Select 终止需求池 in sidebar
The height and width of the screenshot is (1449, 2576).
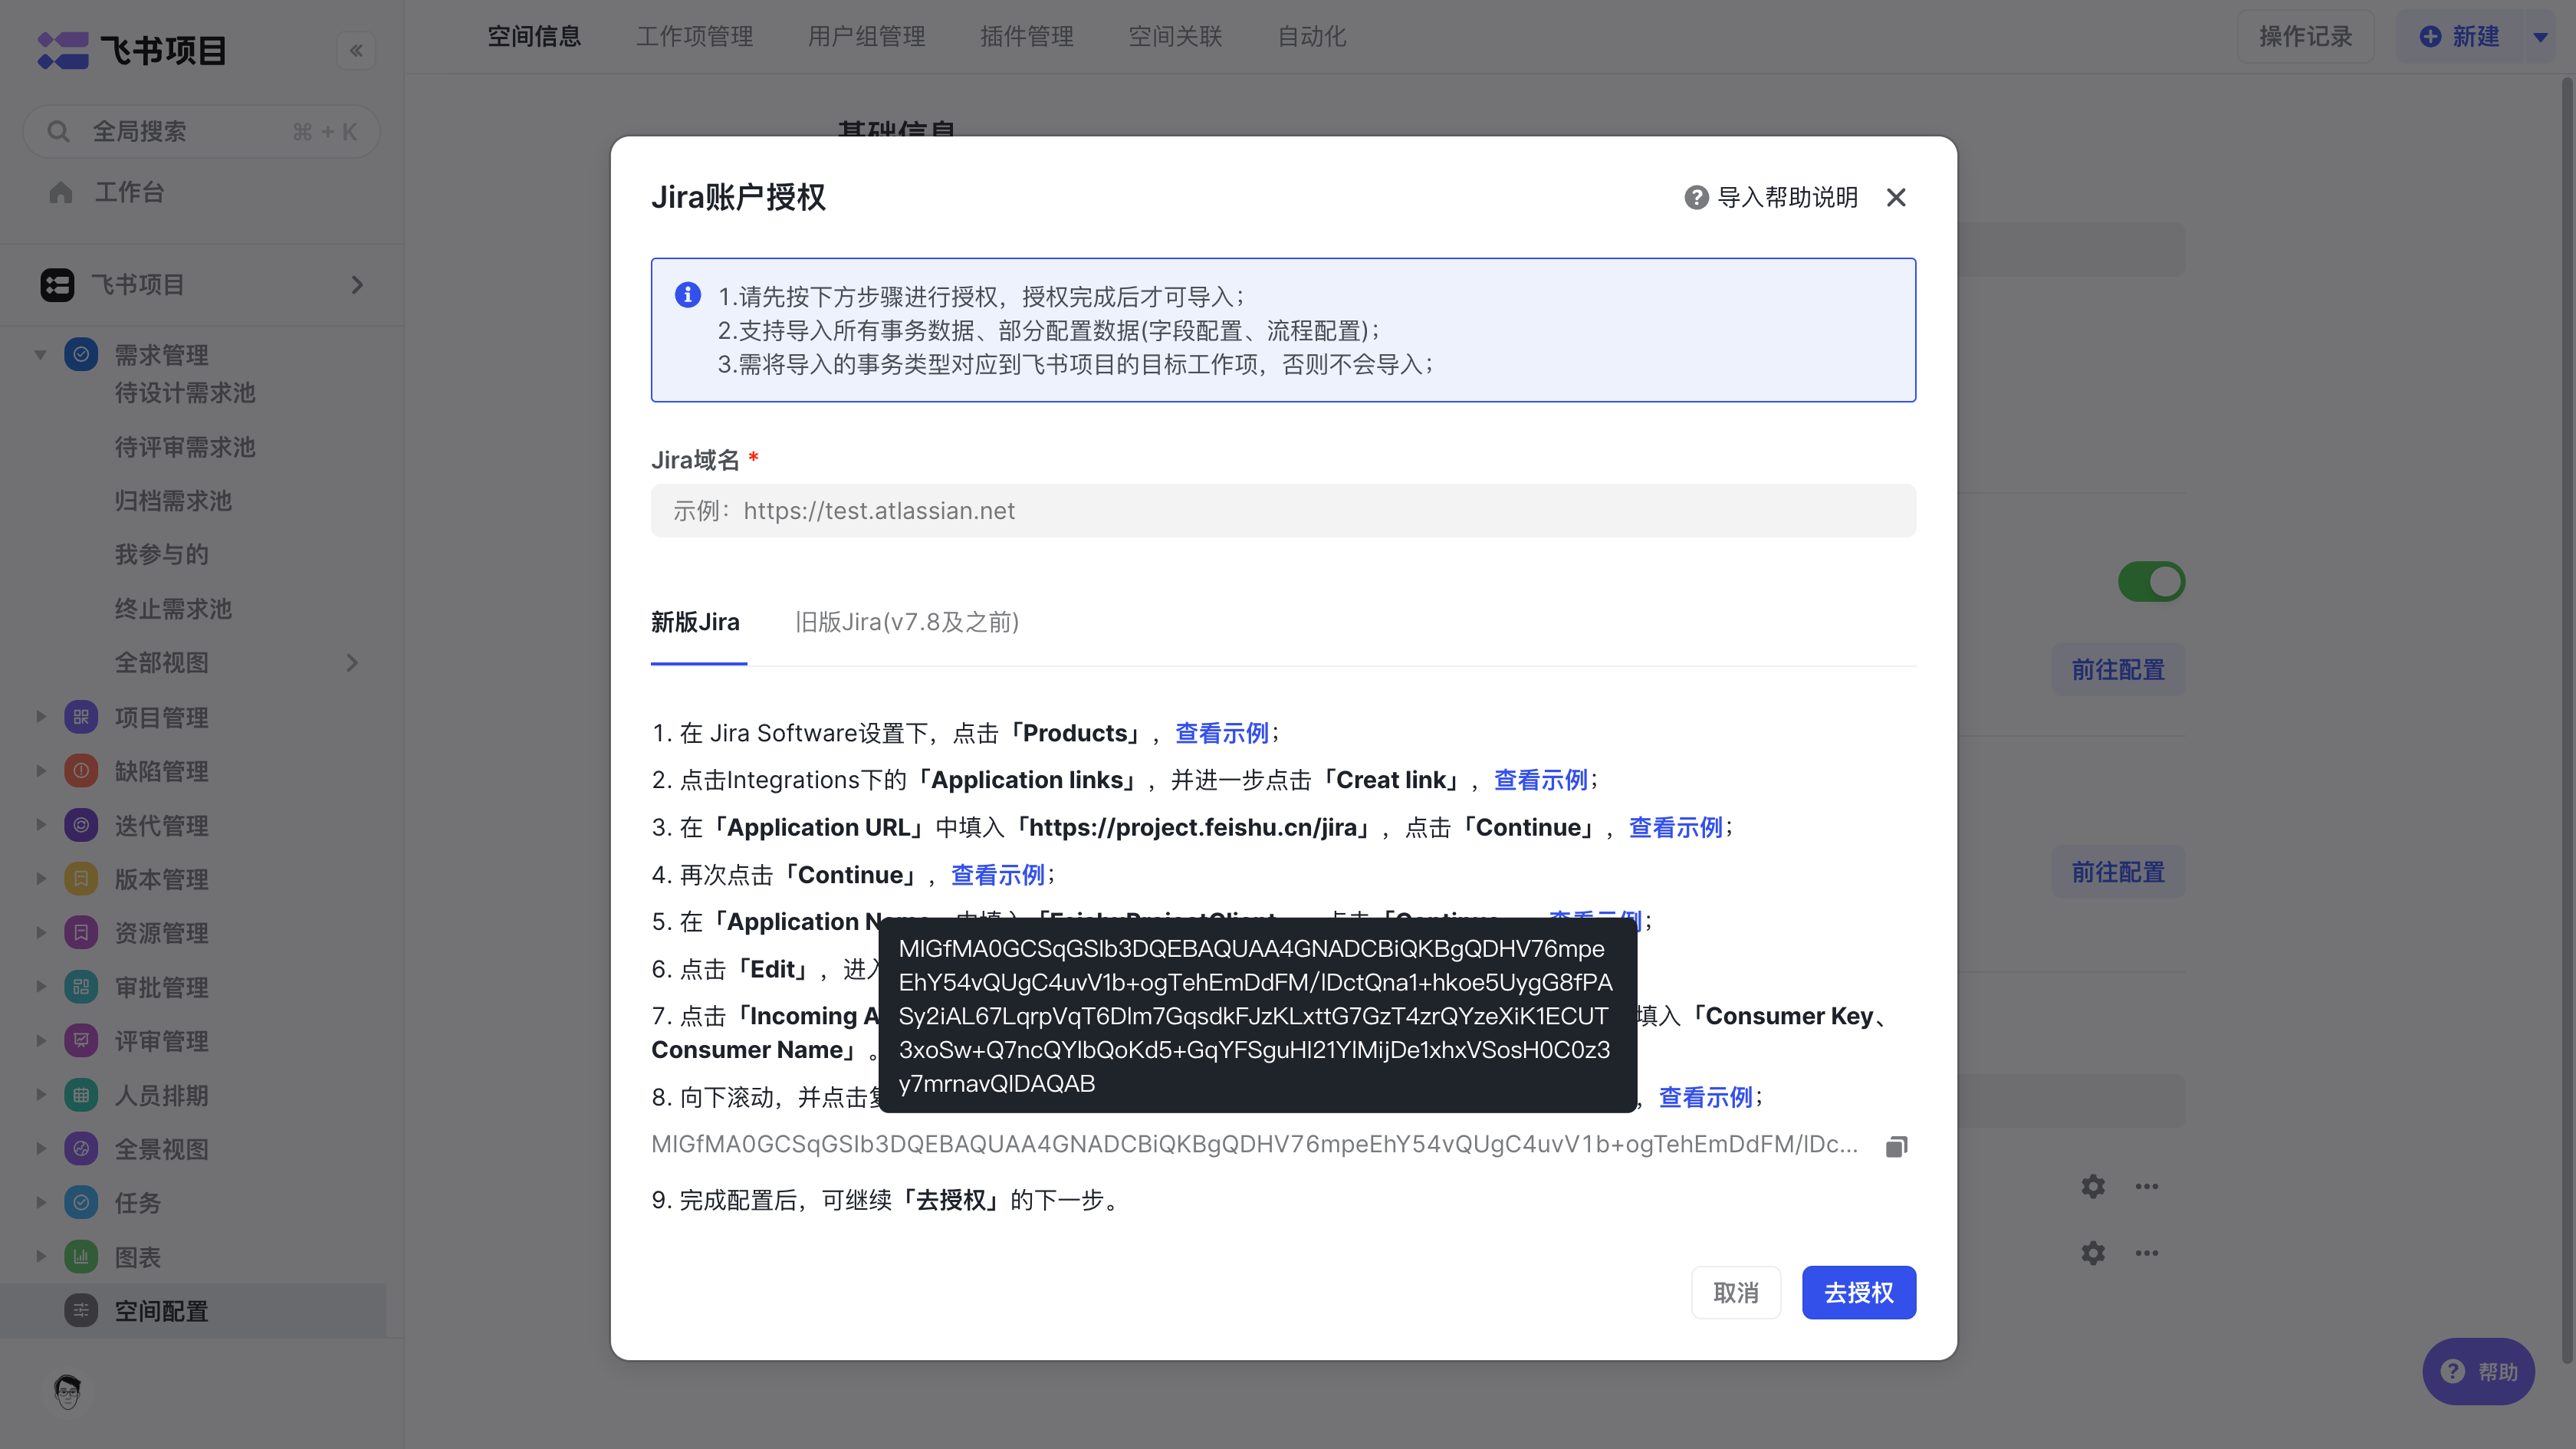[x=173, y=608]
